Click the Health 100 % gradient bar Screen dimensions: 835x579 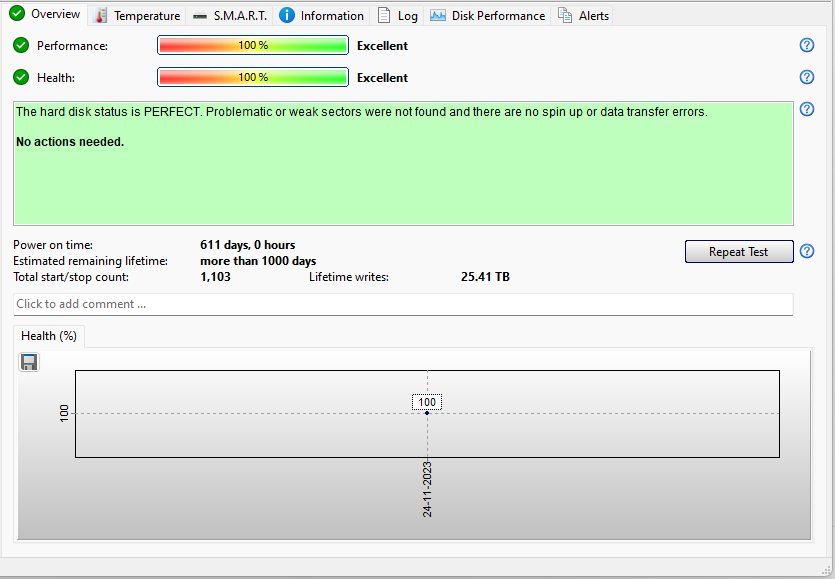click(253, 77)
